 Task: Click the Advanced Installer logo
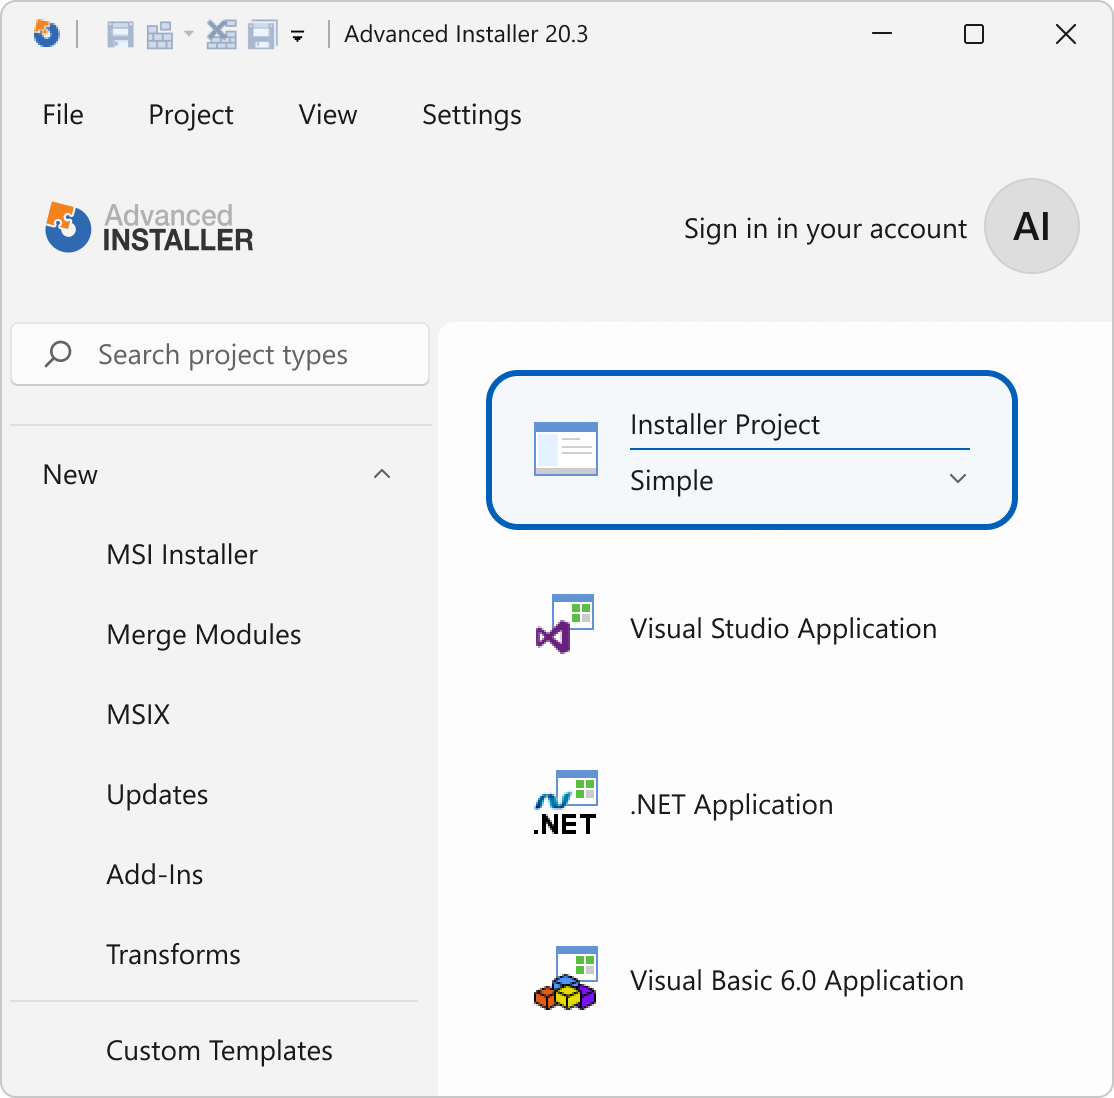(148, 227)
